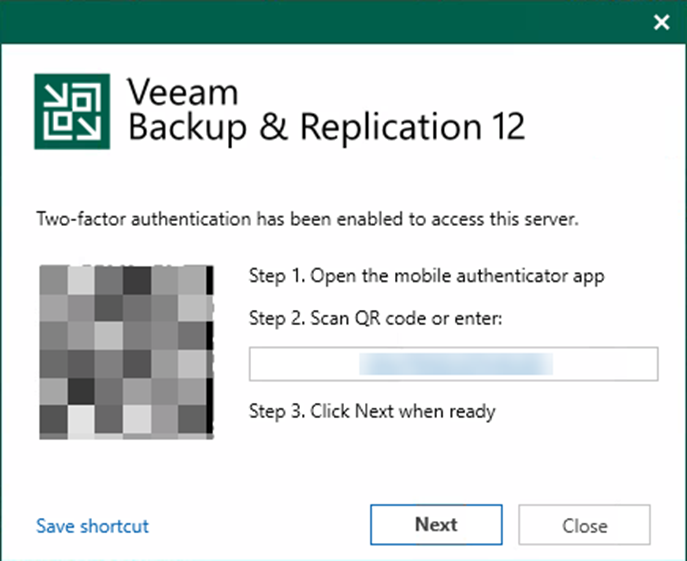Close the dialog with the X icon
The width and height of the screenshot is (687, 561).
[x=662, y=22]
